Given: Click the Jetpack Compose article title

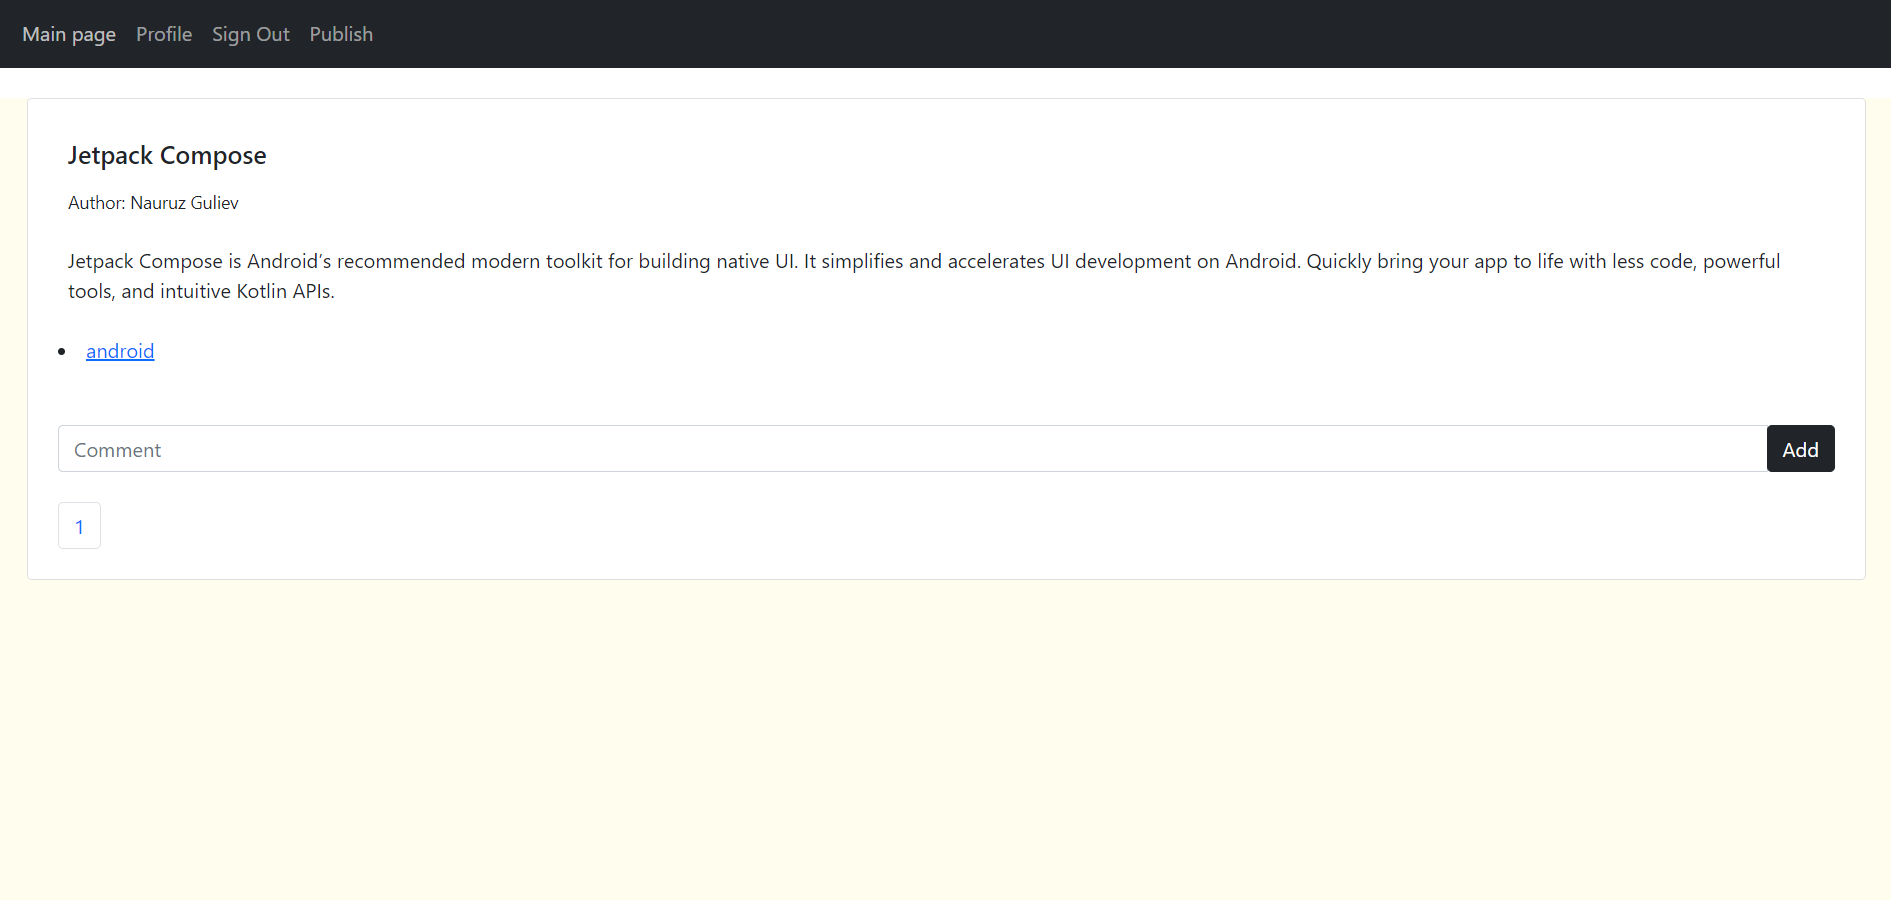Looking at the screenshot, I should click(167, 156).
